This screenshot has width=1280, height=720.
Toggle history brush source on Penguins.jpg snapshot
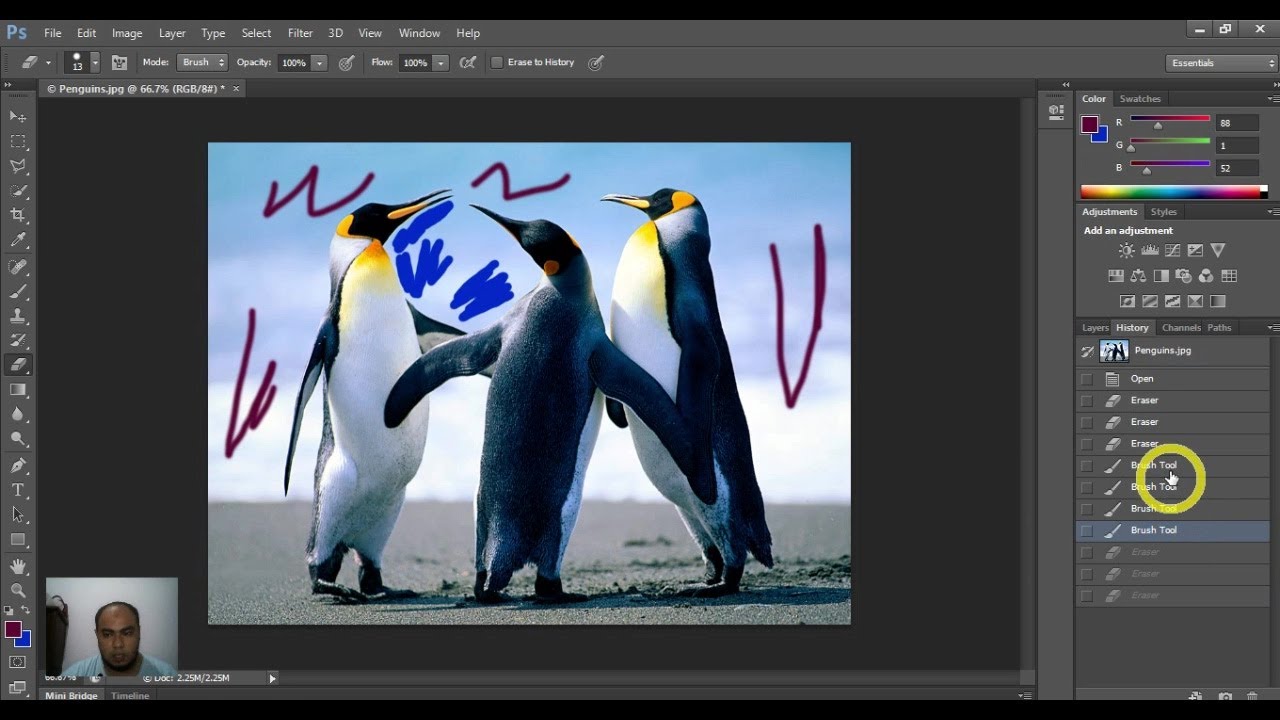[x=1087, y=351]
